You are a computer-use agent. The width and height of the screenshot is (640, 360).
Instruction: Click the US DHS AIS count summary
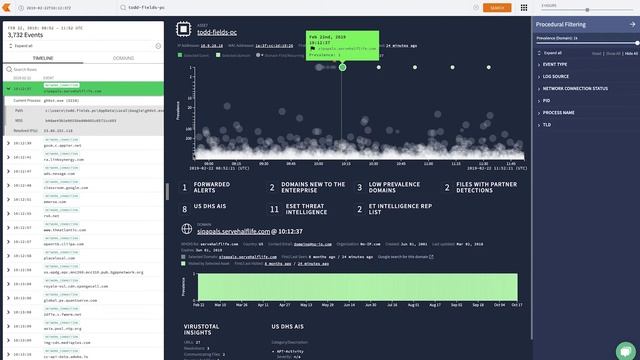[203, 209]
